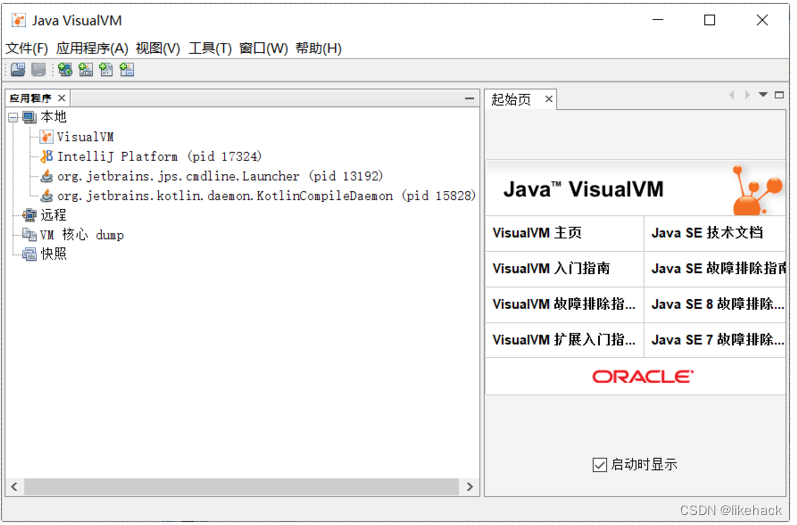Toggle the 启动时显示 checkbox

(599, 465)
